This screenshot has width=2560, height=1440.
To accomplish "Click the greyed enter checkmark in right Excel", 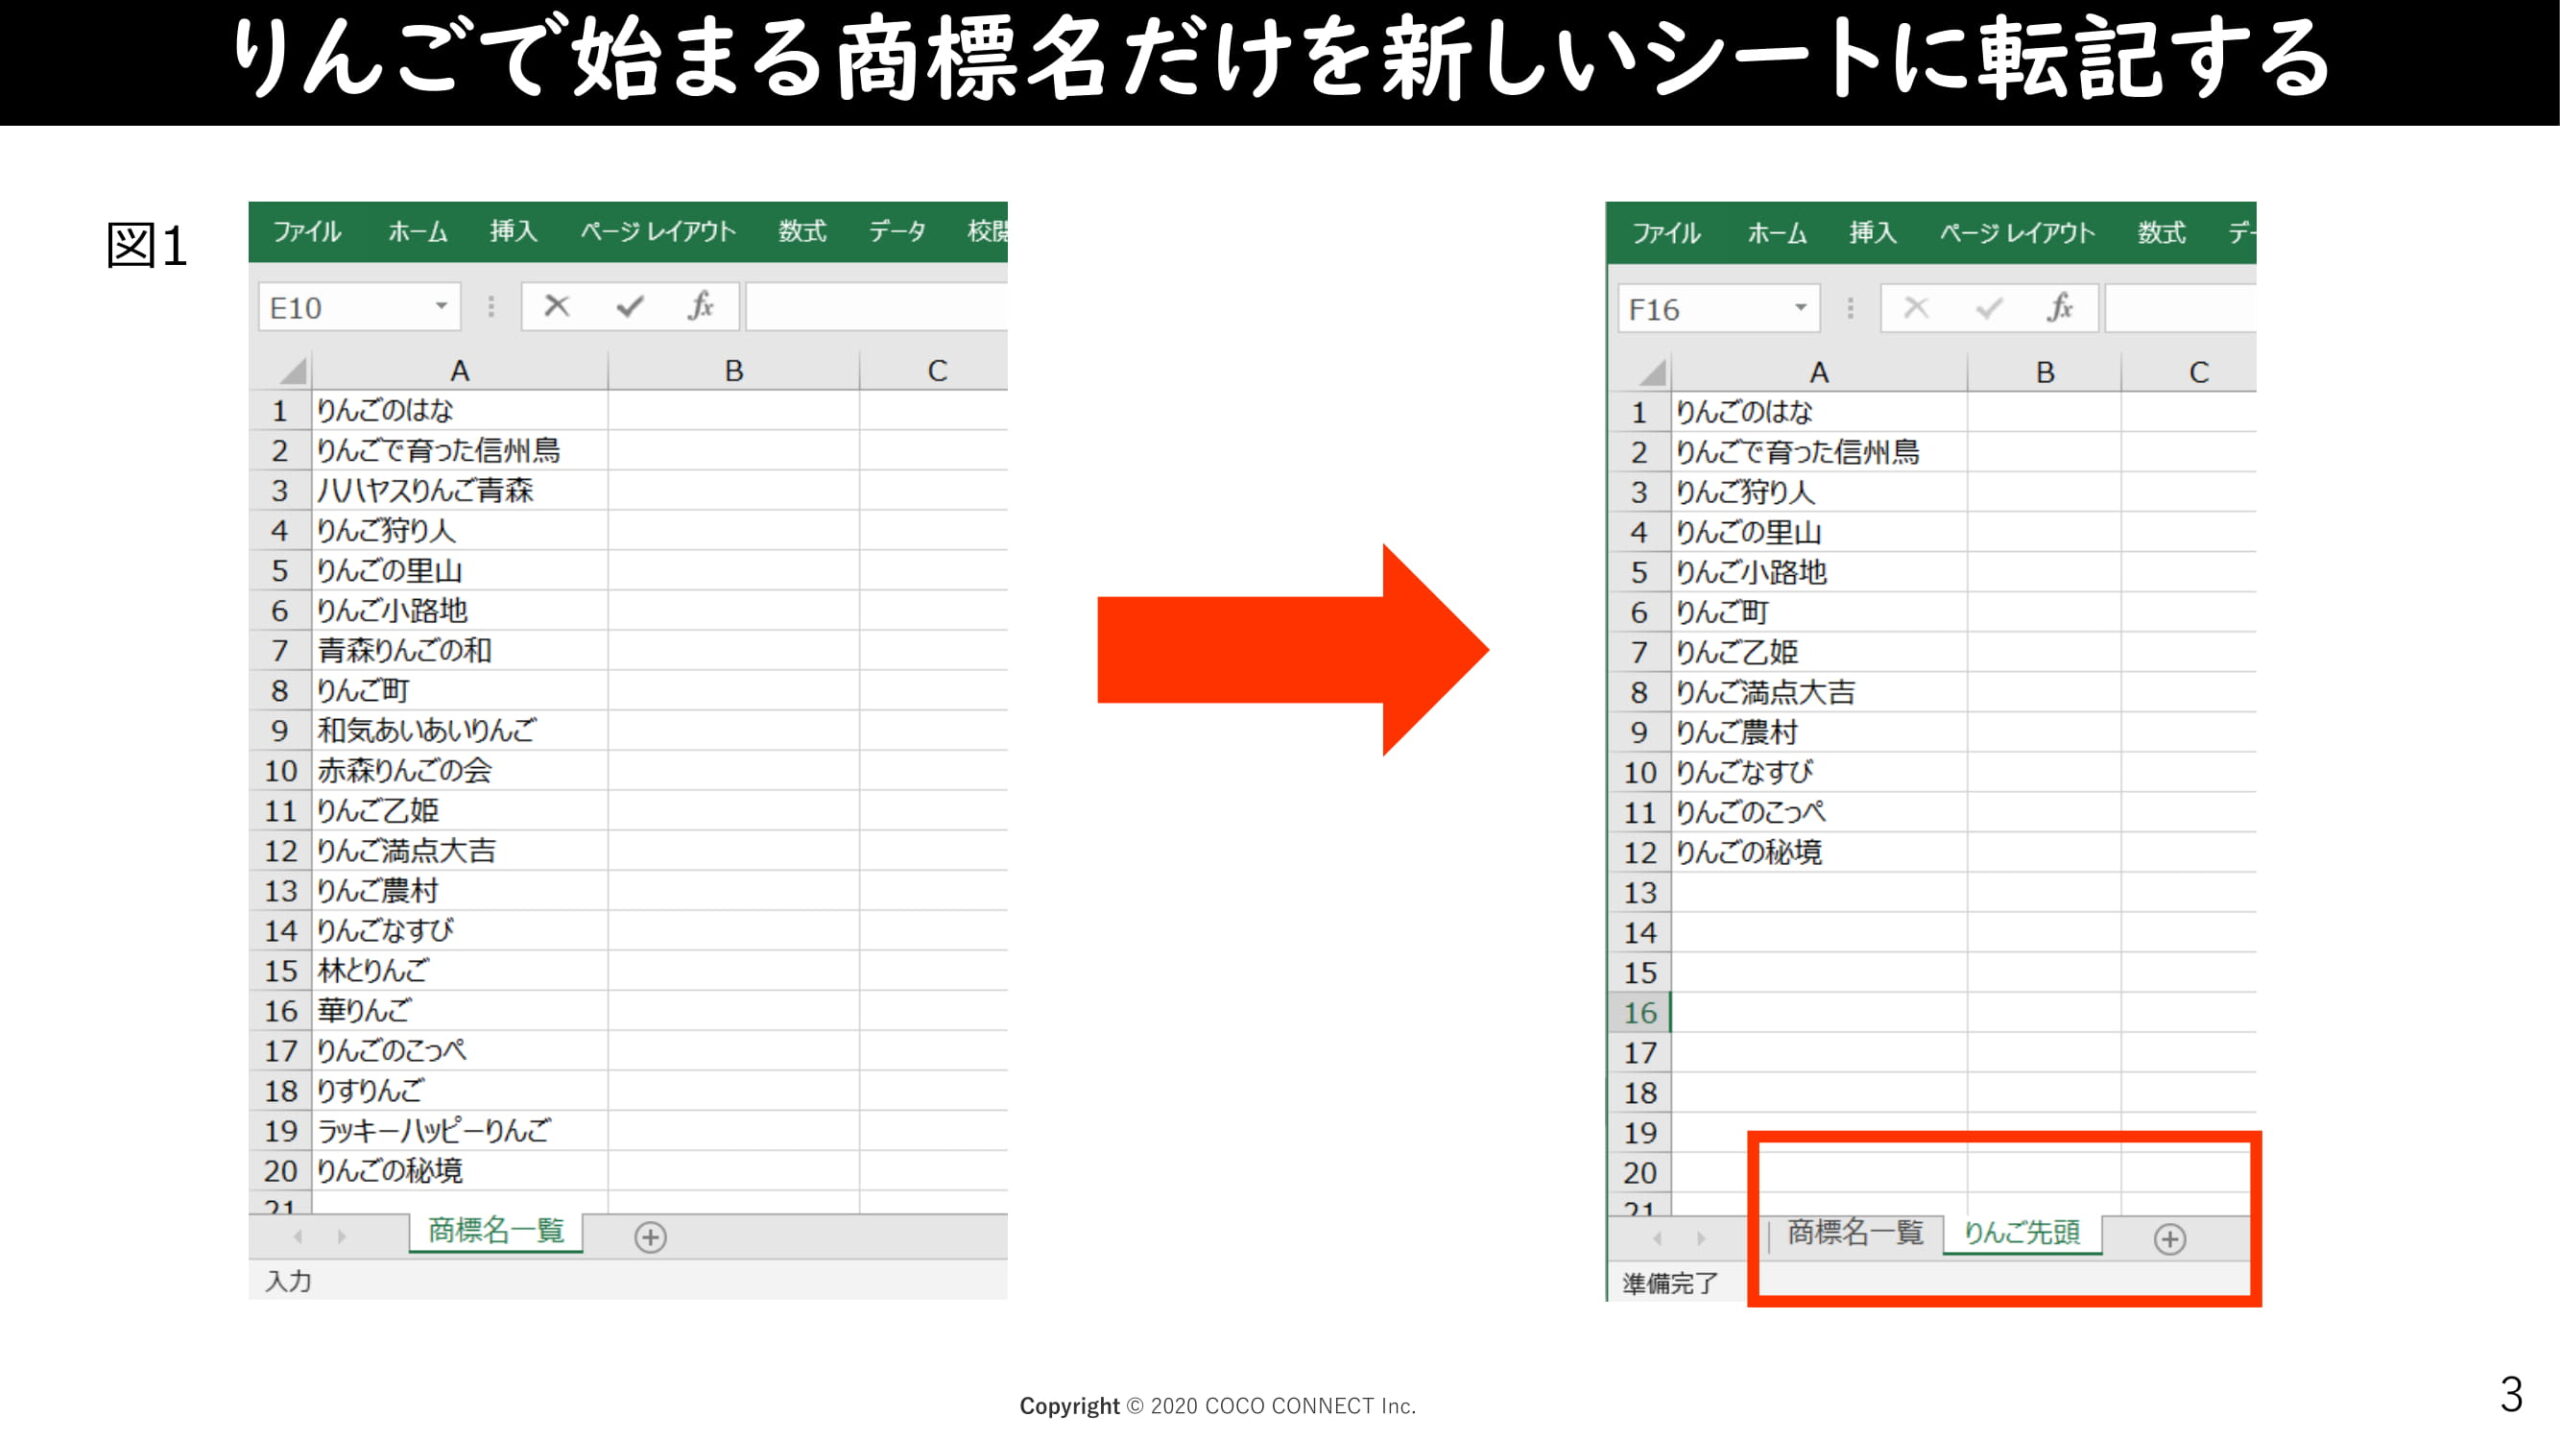I will [x=1989, y=308].
